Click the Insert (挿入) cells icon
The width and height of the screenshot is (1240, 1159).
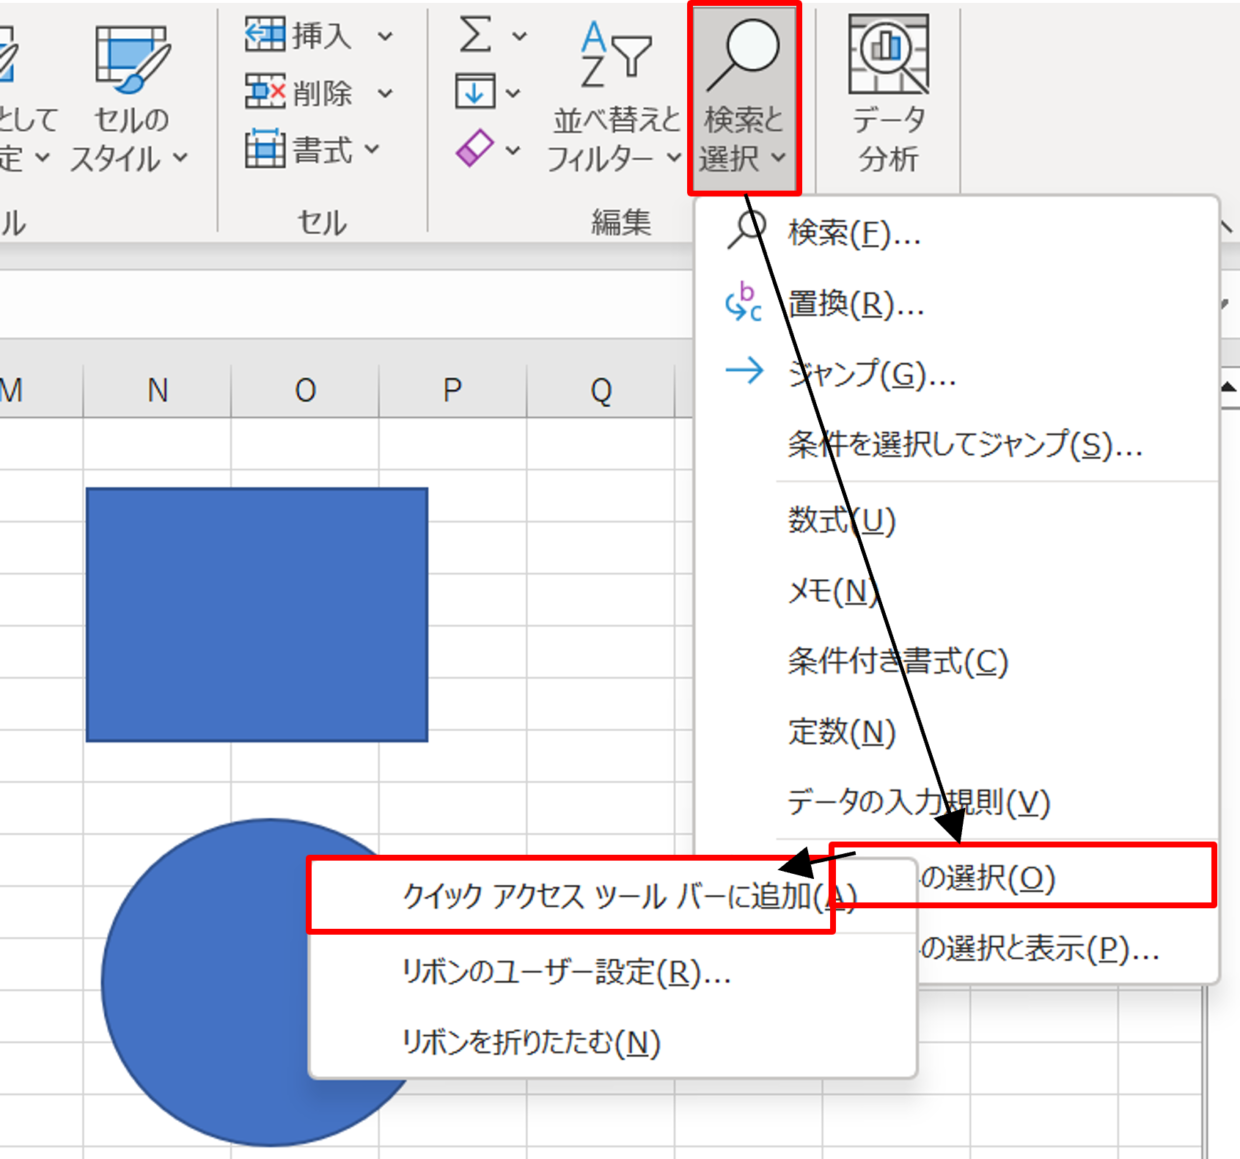[x=265, y=35]
